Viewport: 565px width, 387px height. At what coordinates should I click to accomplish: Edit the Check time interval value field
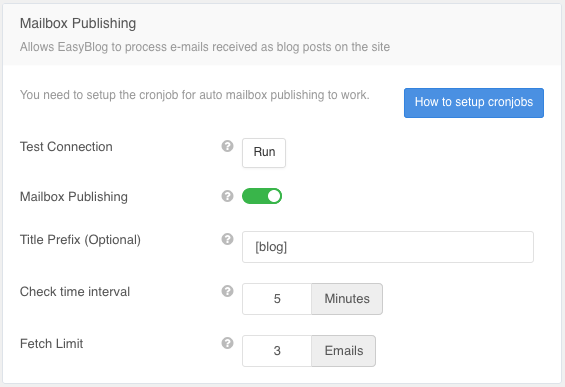[x=277, y=299]
